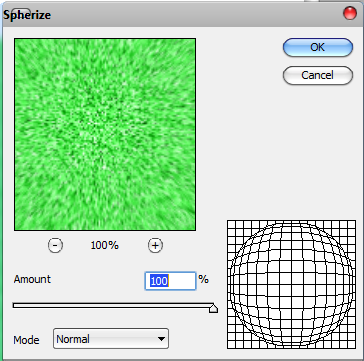Click the 100% preview zoom level text

point(105,246)
